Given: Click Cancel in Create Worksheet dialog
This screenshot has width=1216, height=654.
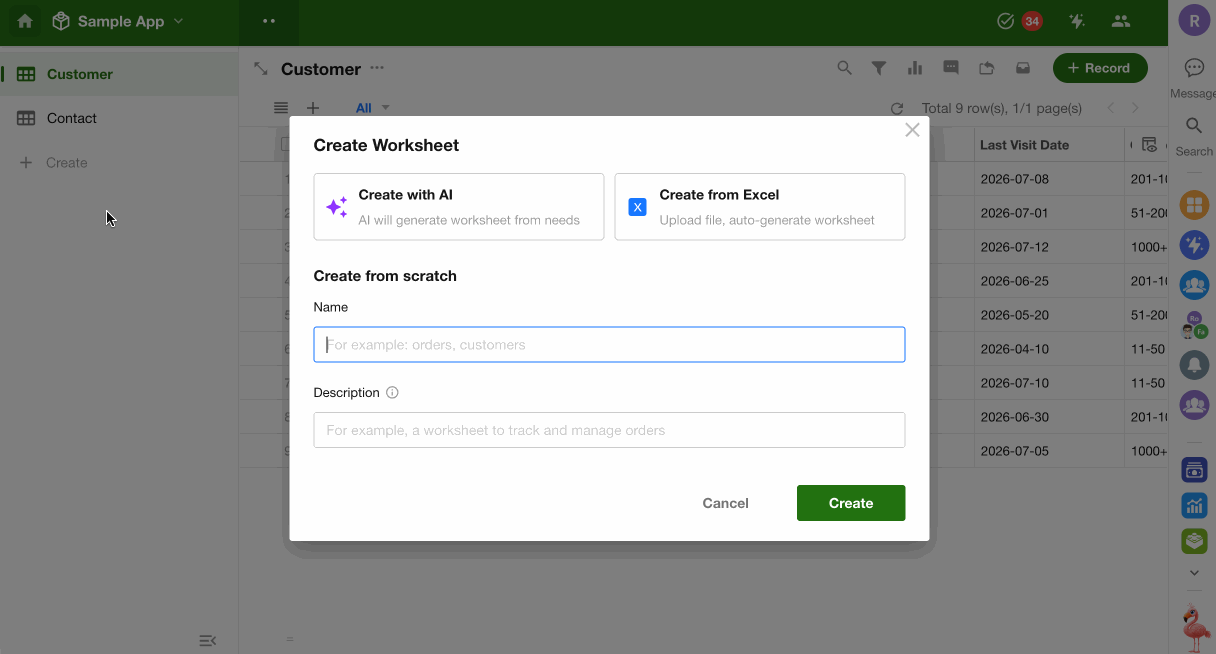Looking at the screenshot, I should (x=726, y=503).
